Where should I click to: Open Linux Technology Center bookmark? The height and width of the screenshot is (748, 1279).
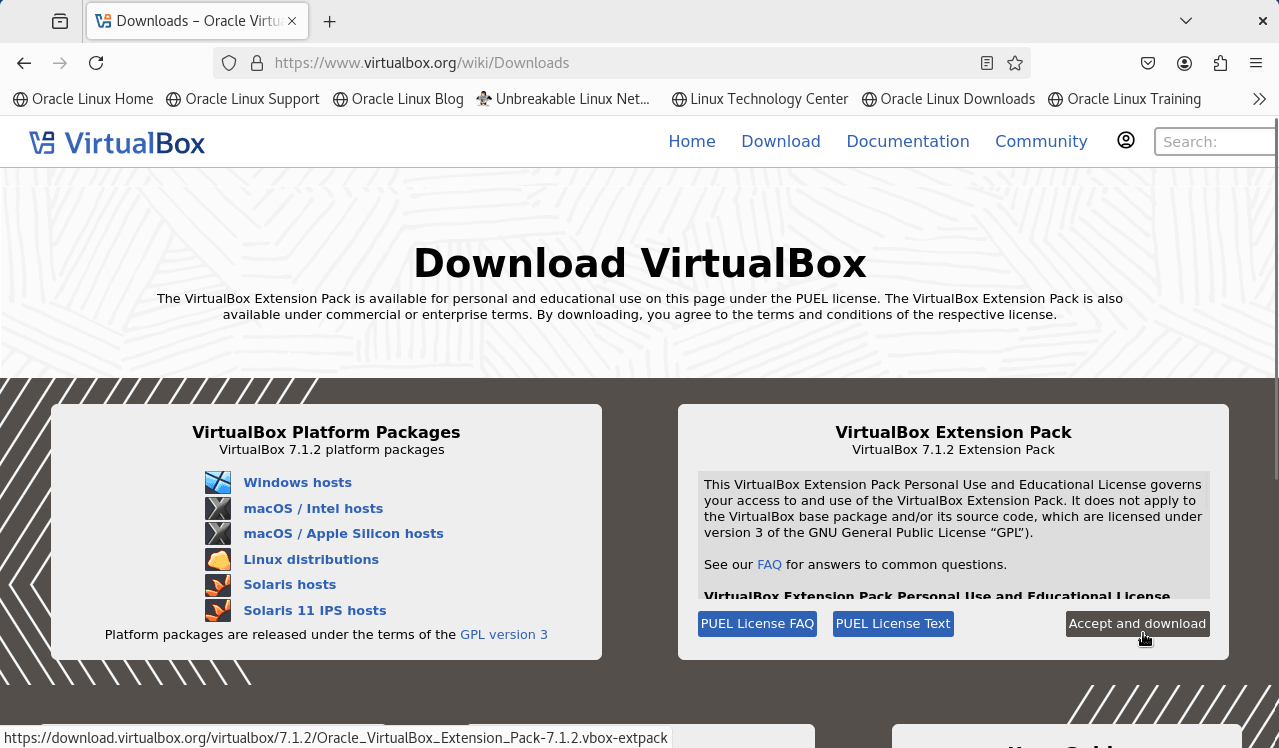click(760, 99)
